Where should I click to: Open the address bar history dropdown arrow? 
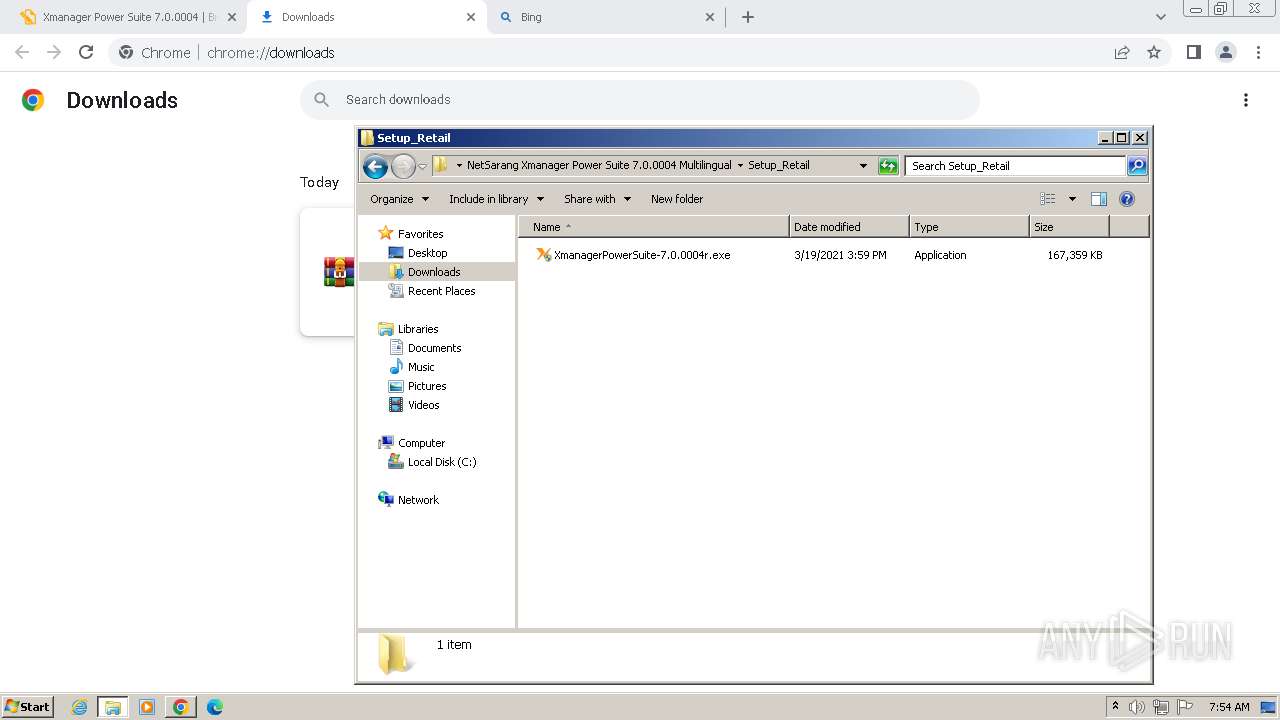(x=863, y=166)
